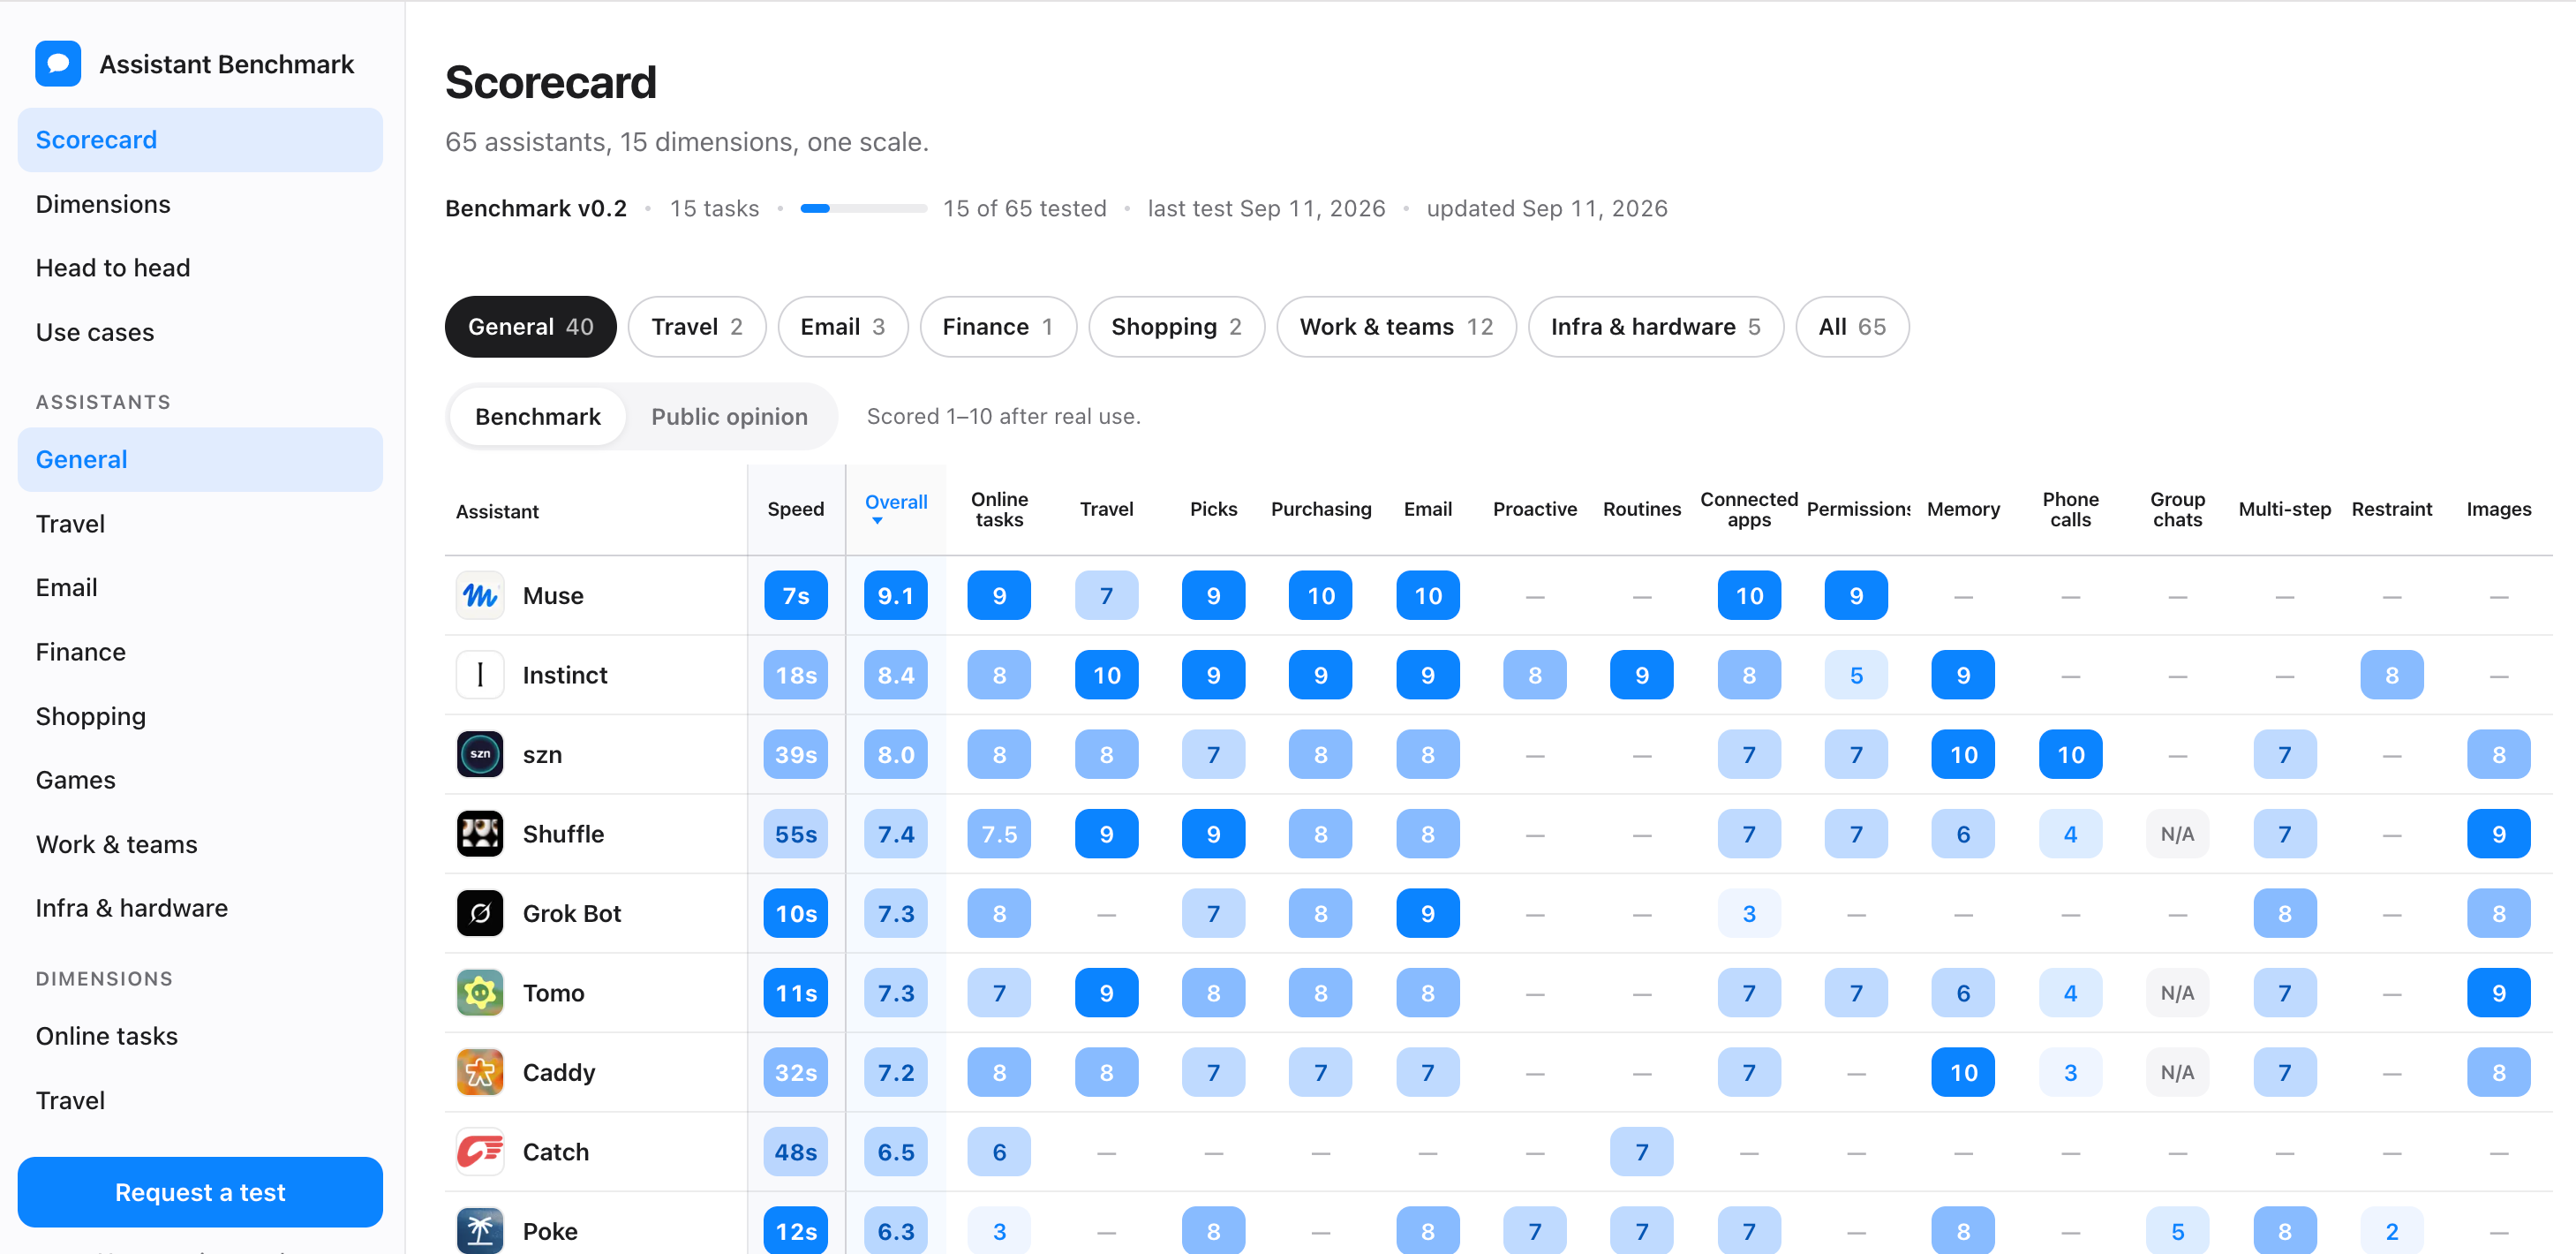
Task: Select the szn assistant icon
Action: [x=480, y=755]
